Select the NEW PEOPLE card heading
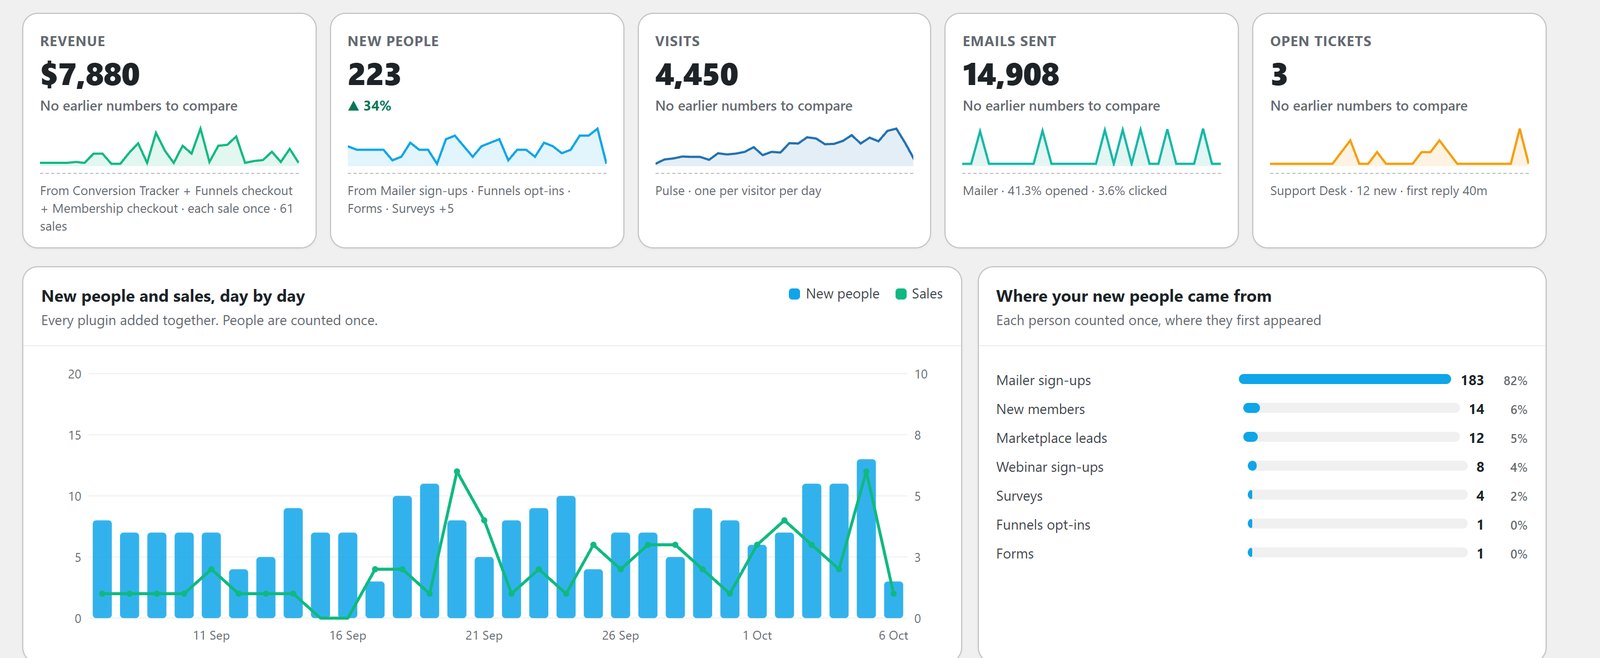The width and height of the screenshot is (1600, 658). [x=393, y=41]
